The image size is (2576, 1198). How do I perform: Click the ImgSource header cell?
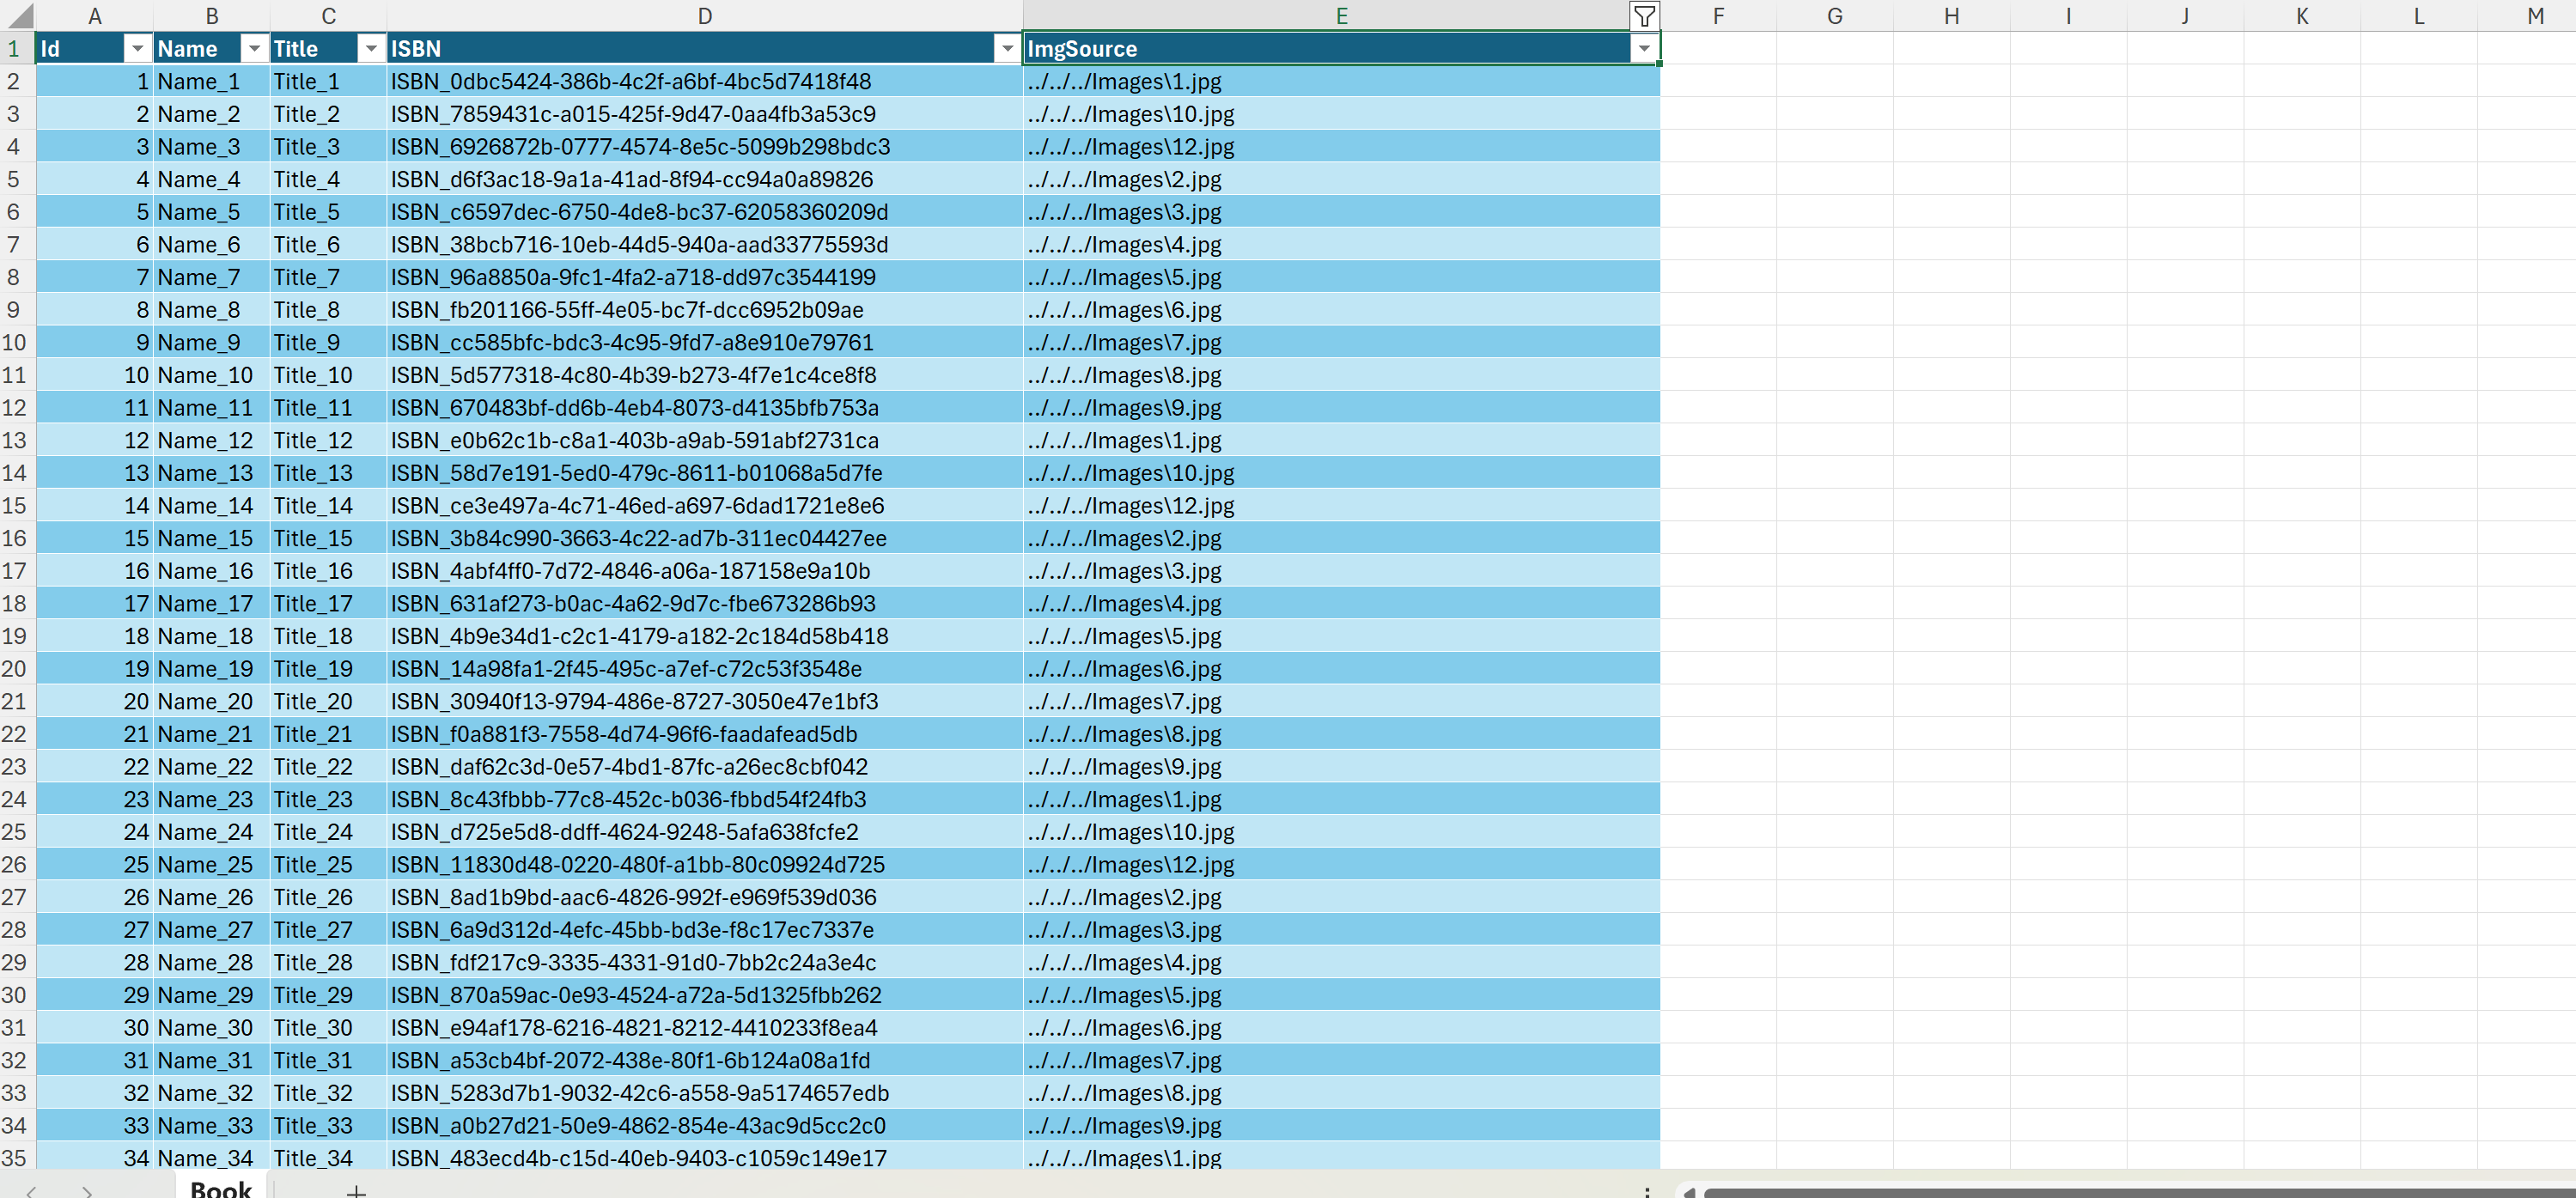tap(1320, 49)
